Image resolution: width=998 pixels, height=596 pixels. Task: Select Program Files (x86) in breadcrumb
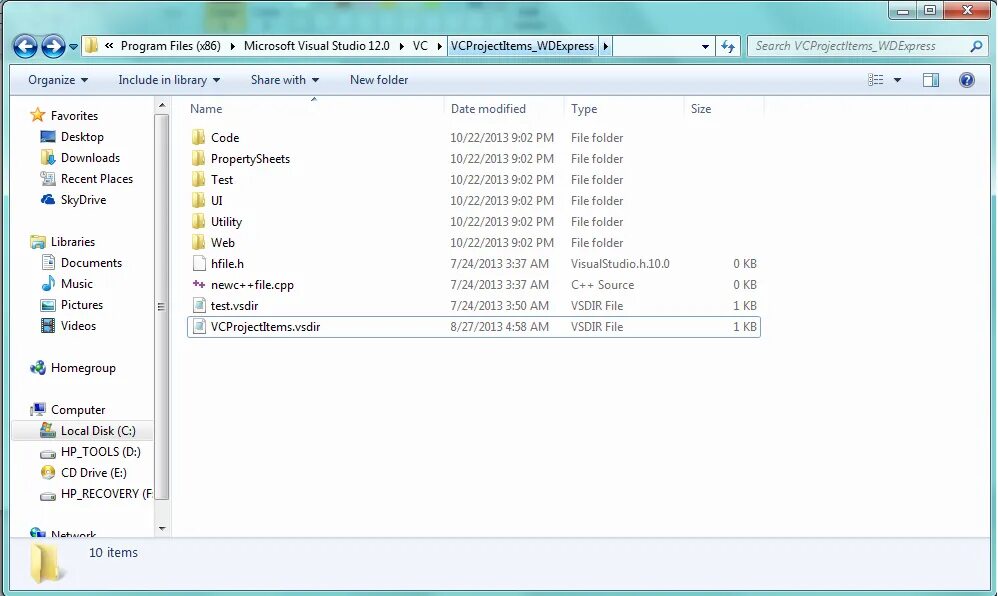coord(171,46)
